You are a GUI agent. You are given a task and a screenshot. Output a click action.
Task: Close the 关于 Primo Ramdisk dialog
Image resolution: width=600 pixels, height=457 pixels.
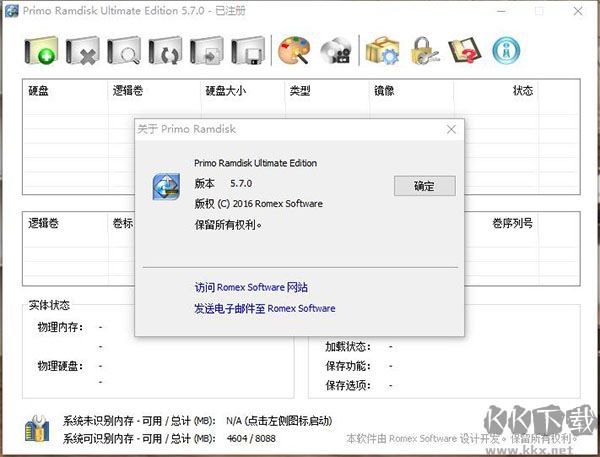coord(452,129)
